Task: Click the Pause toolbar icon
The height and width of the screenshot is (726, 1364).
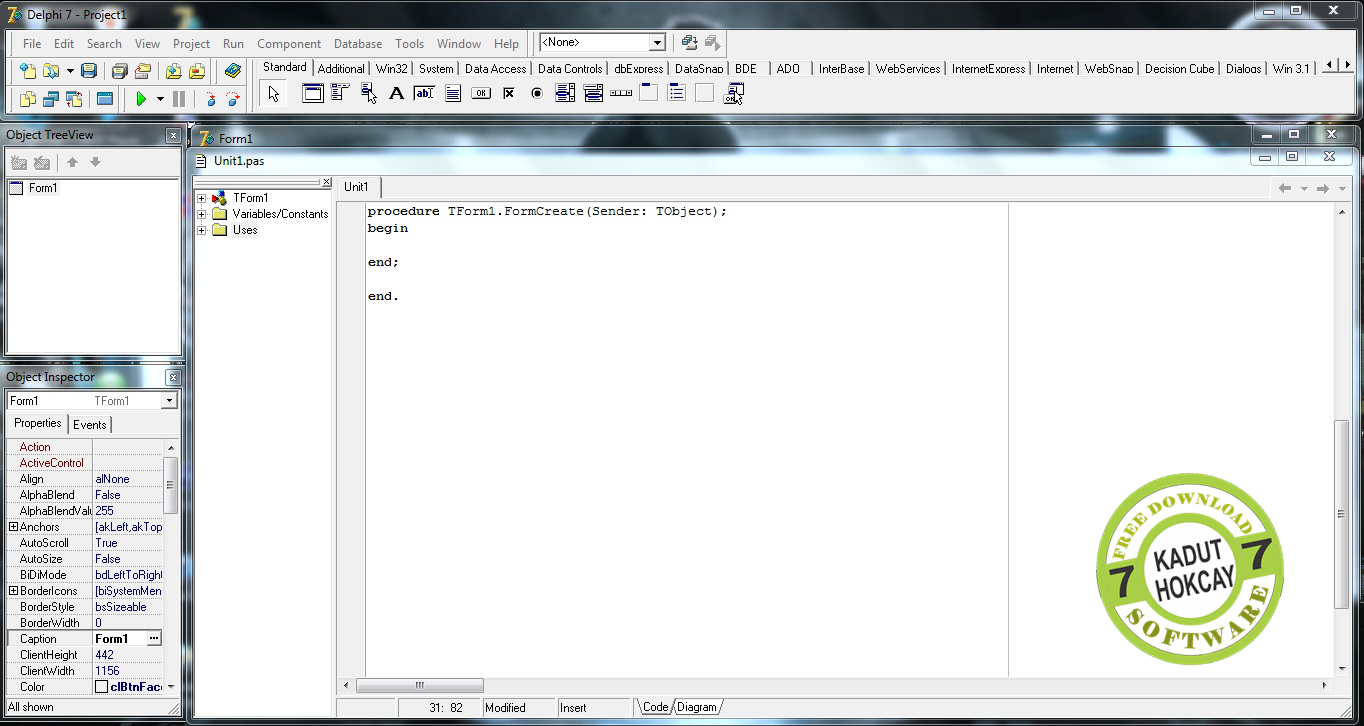Action: coord(179,99)
